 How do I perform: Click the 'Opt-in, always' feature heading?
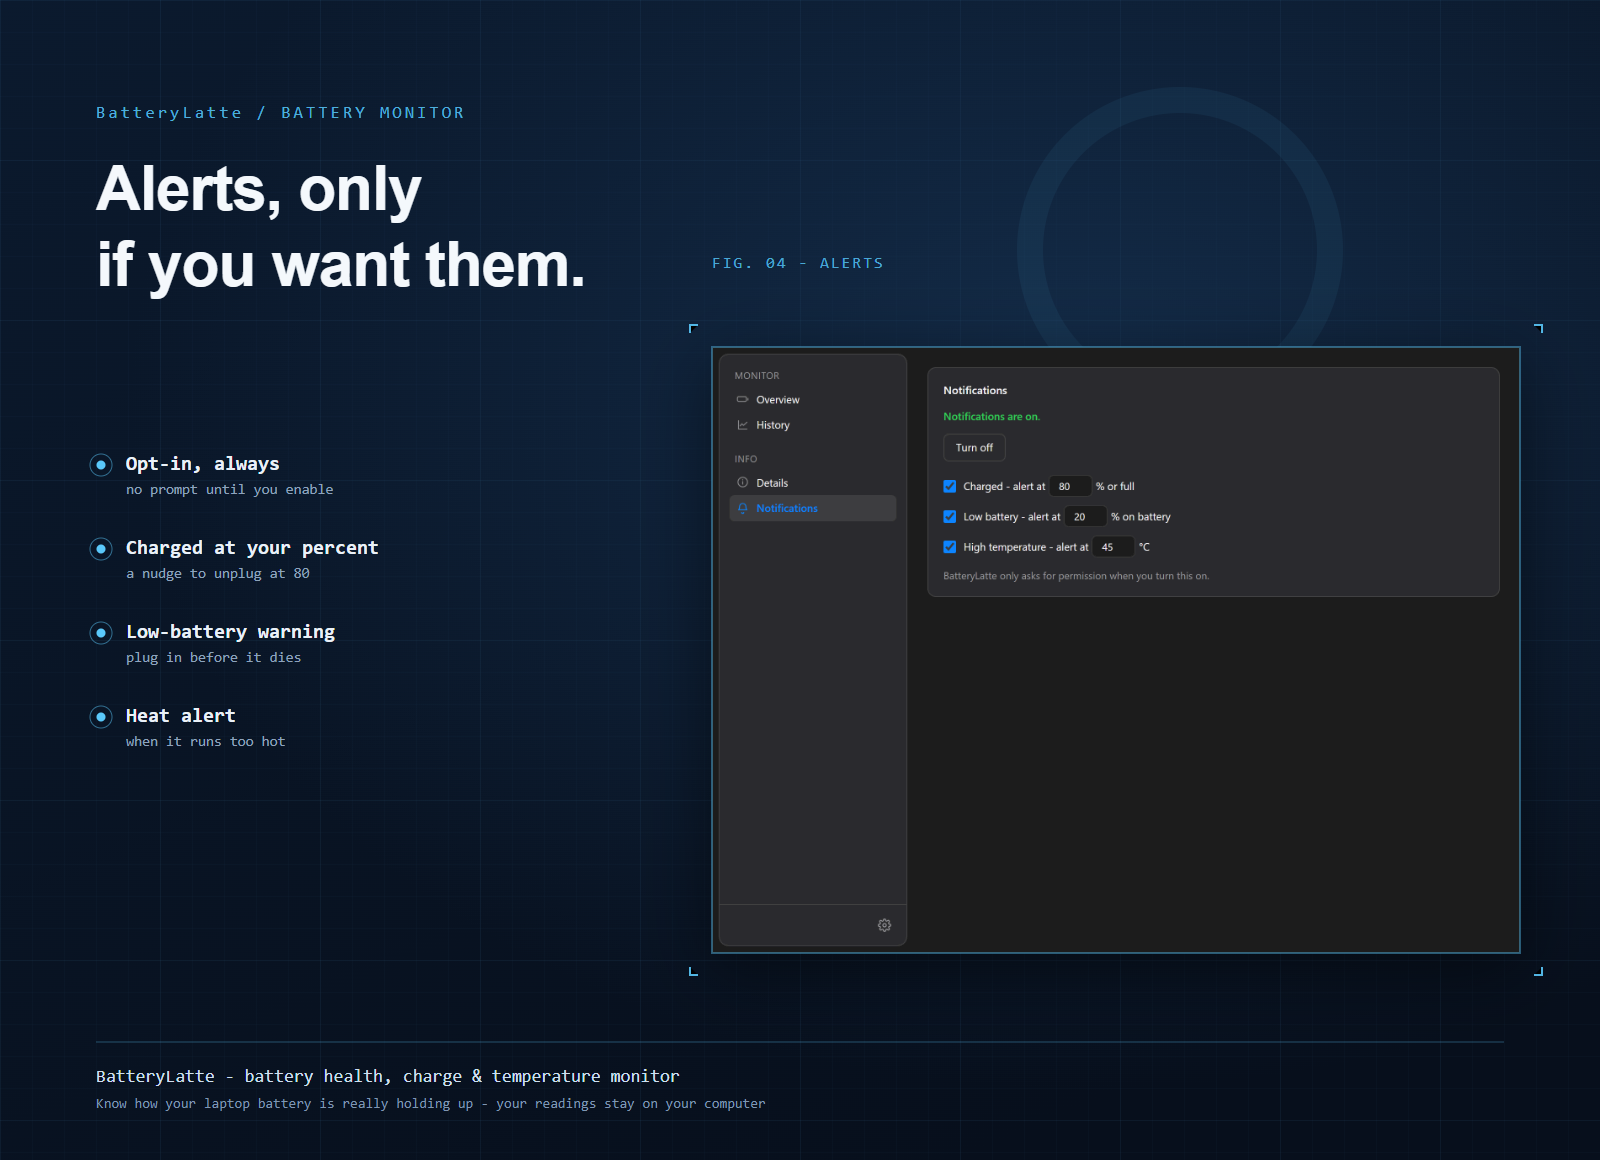[202, 463]
